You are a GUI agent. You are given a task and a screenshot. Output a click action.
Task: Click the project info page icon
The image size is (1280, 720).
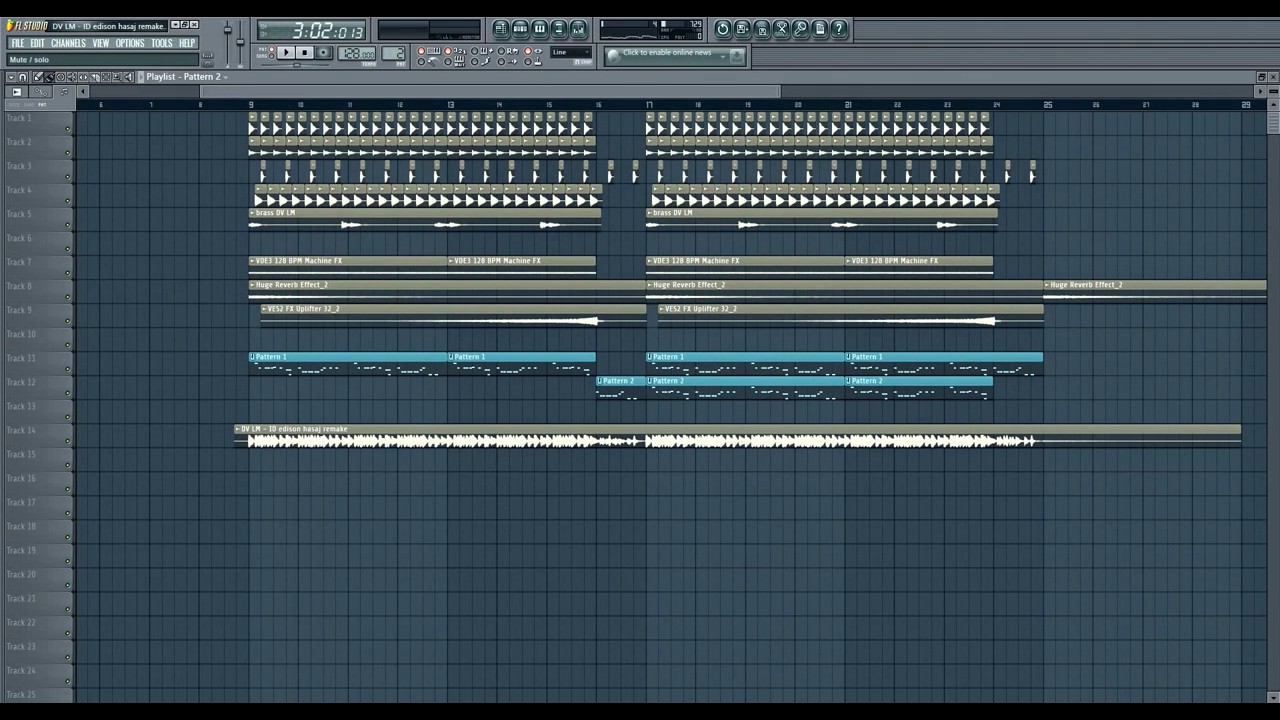[x=820, y=29]
